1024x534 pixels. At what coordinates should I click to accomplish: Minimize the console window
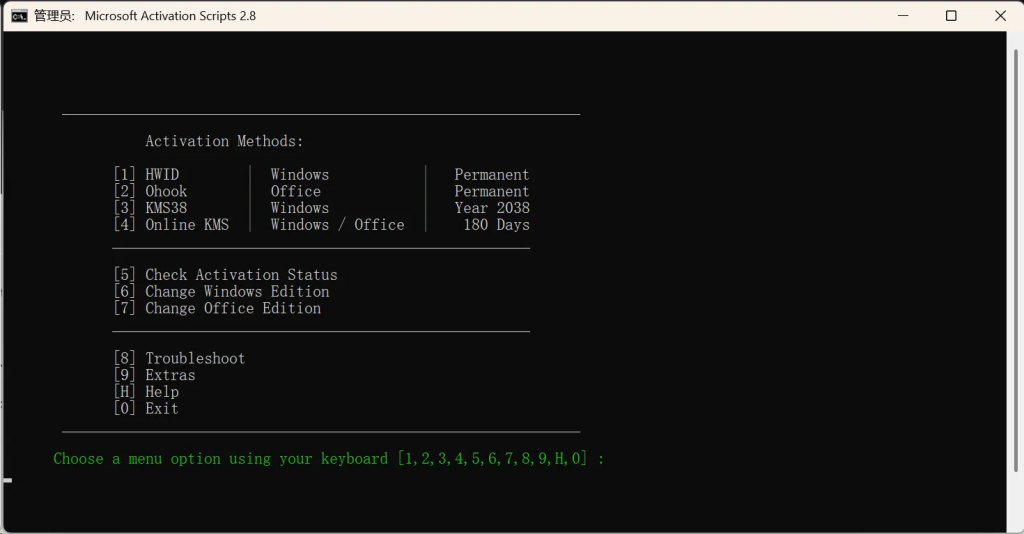[x=903, y=16]
